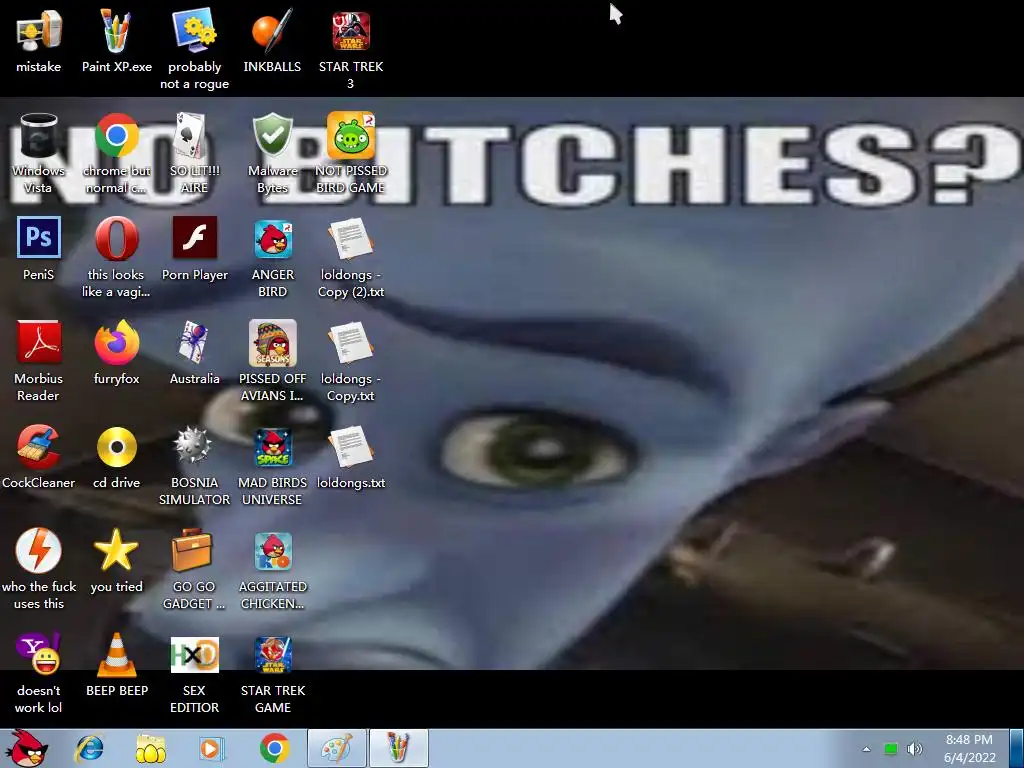Select PISSED OFF AVIANS Seasons icon
Viewport: 1024px width, 768px height.
272,342
